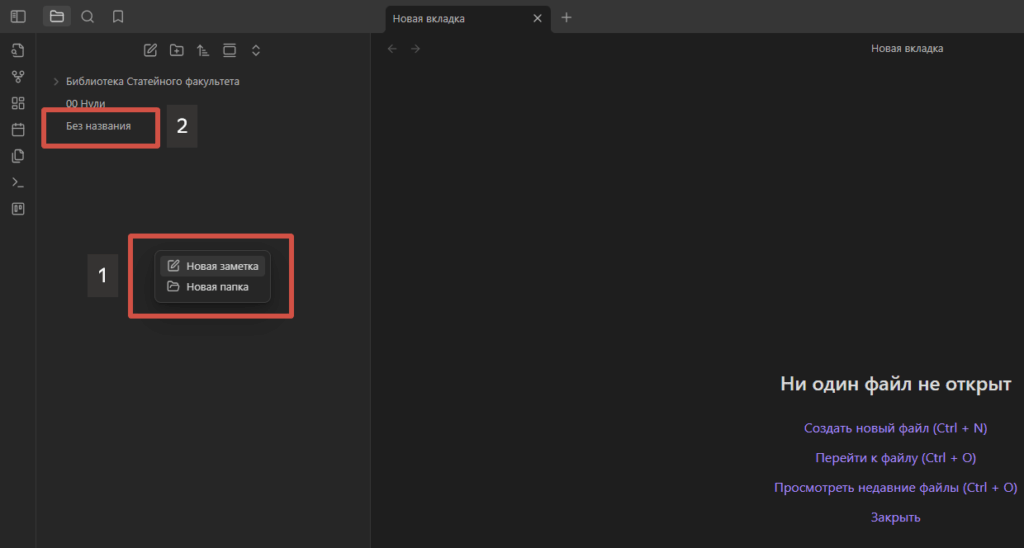The width and height of the screenshot is (1024, 548).
Task: Choose Новая папка in context menu
Action: (x=212, y=287)
